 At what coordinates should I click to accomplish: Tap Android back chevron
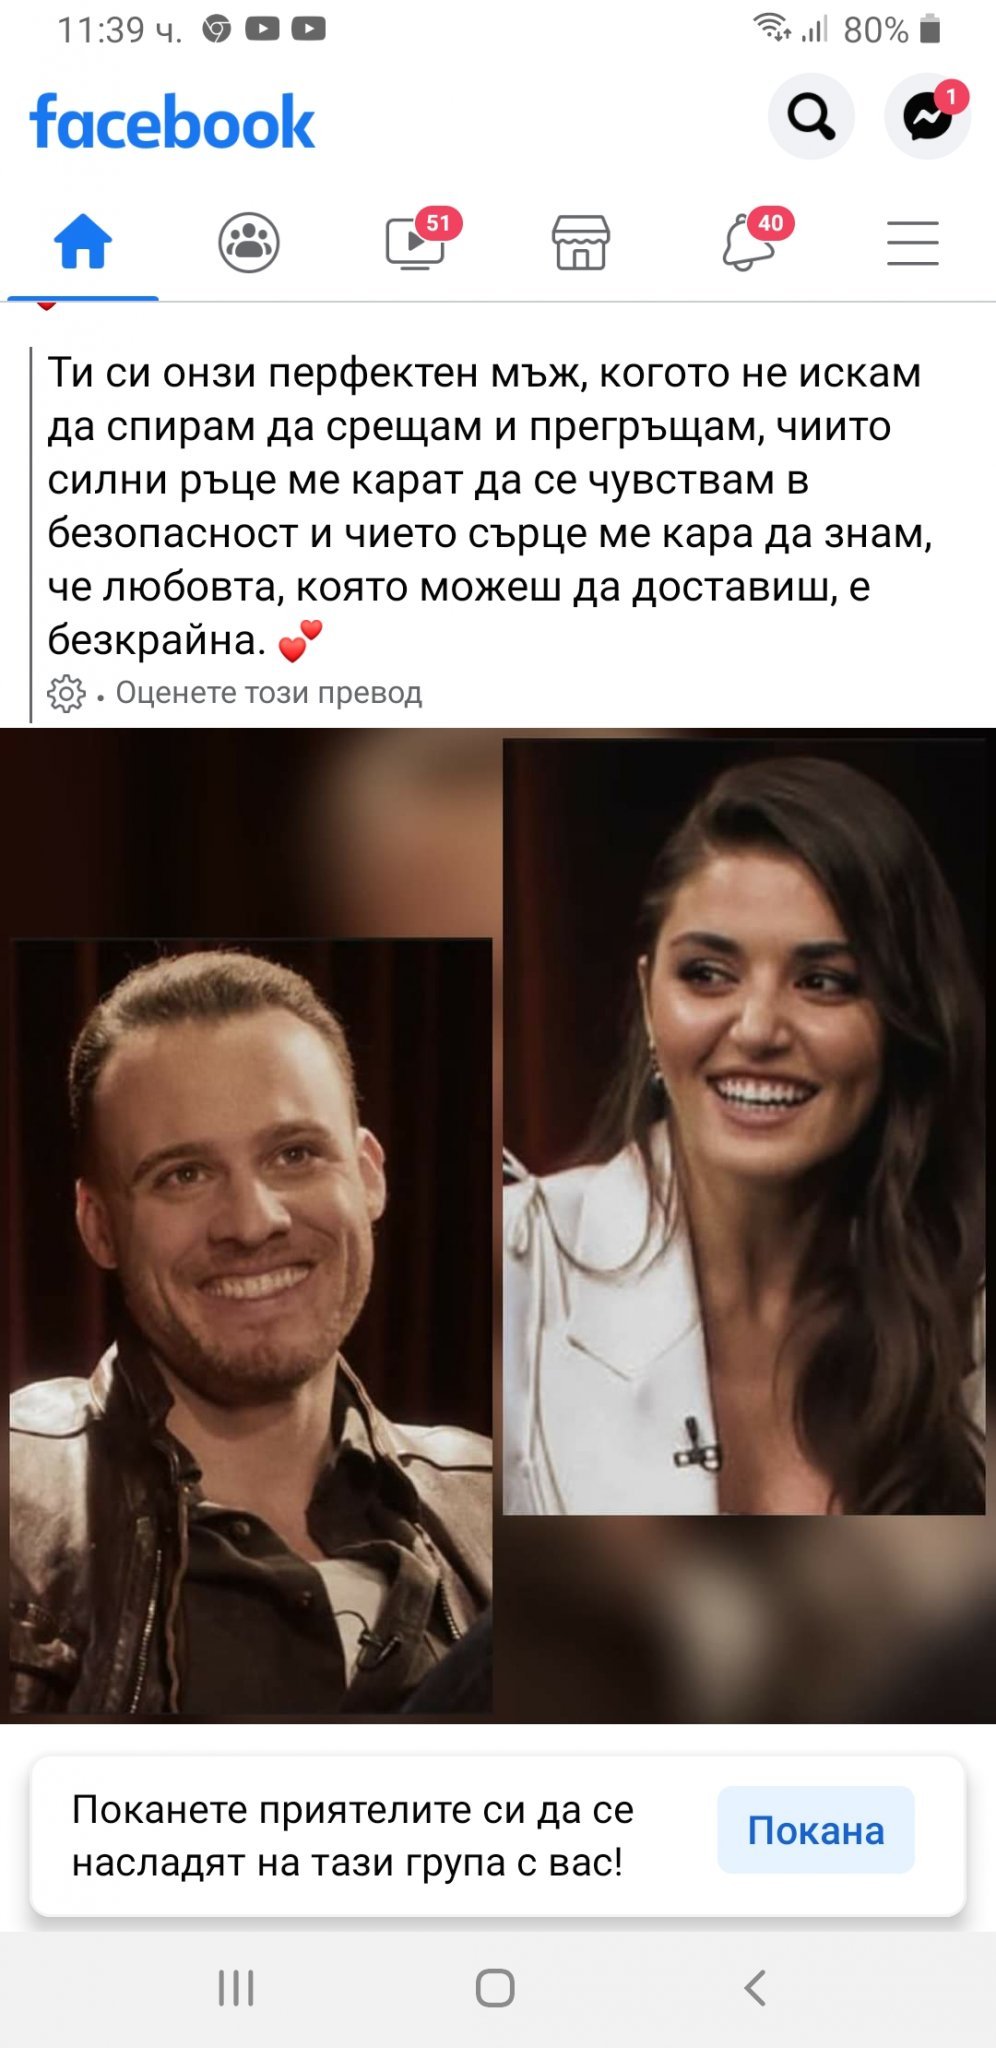tap(756, 1988)
